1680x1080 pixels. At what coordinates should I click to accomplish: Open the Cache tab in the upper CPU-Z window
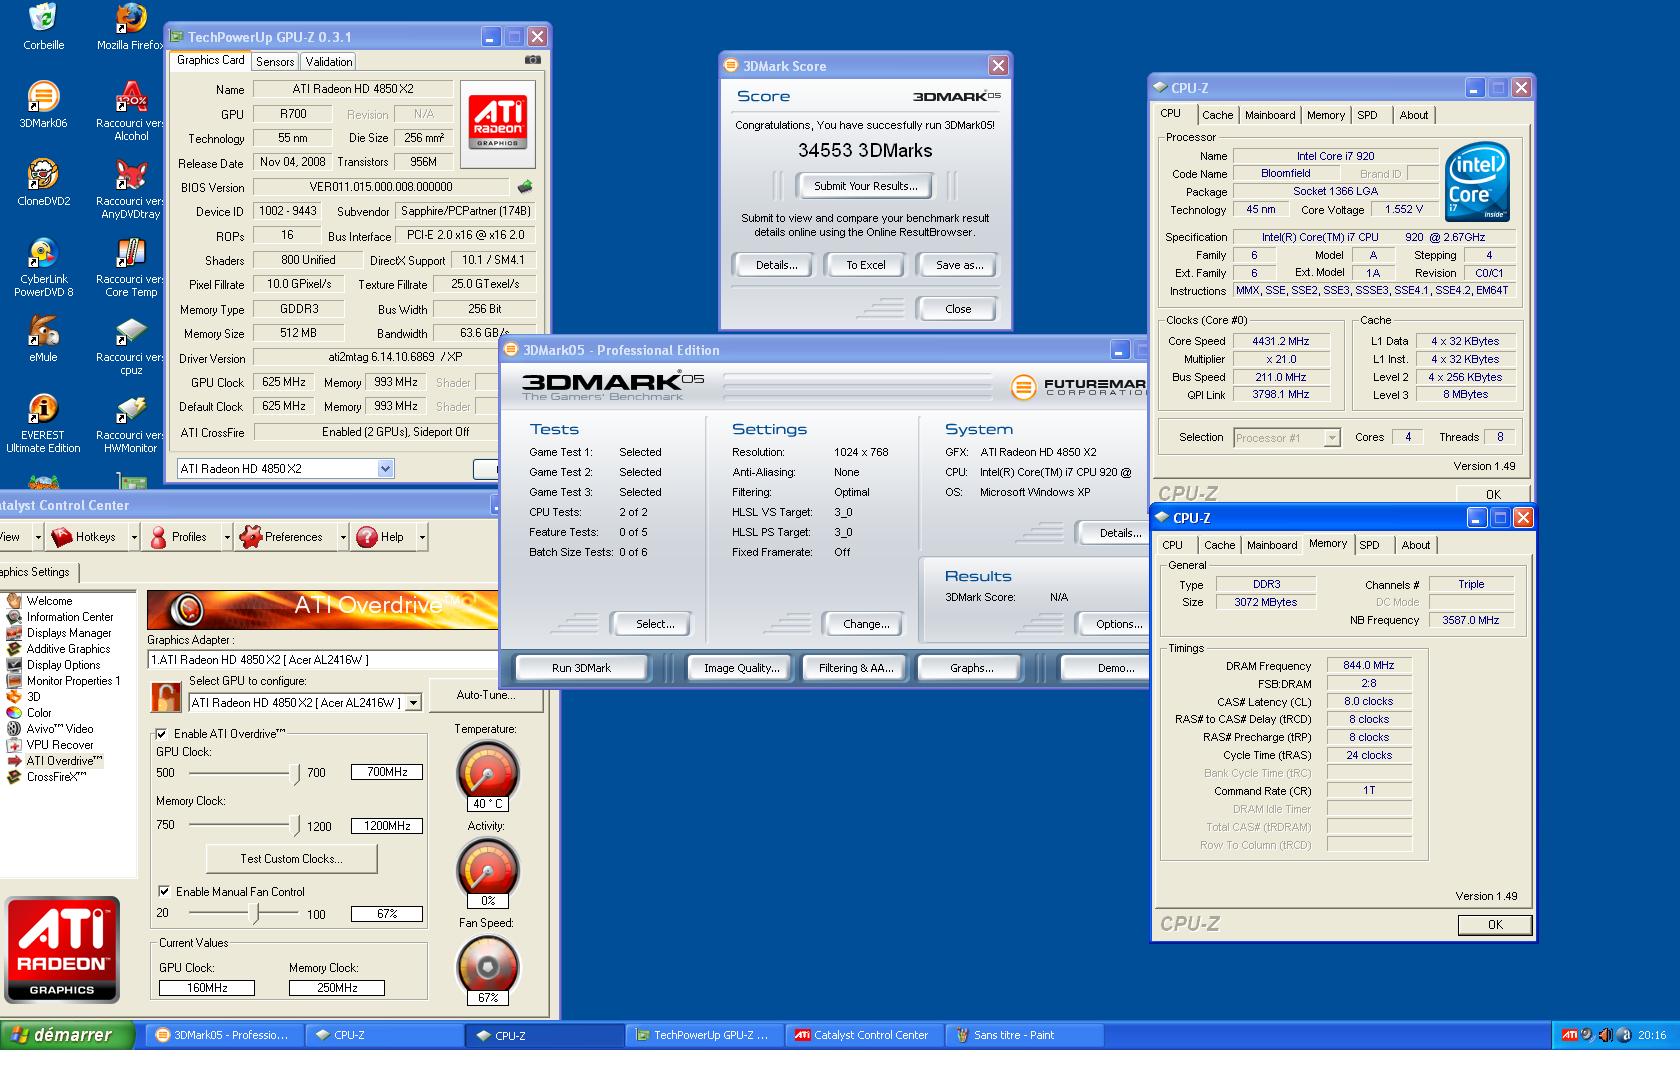click(1217, 115)
